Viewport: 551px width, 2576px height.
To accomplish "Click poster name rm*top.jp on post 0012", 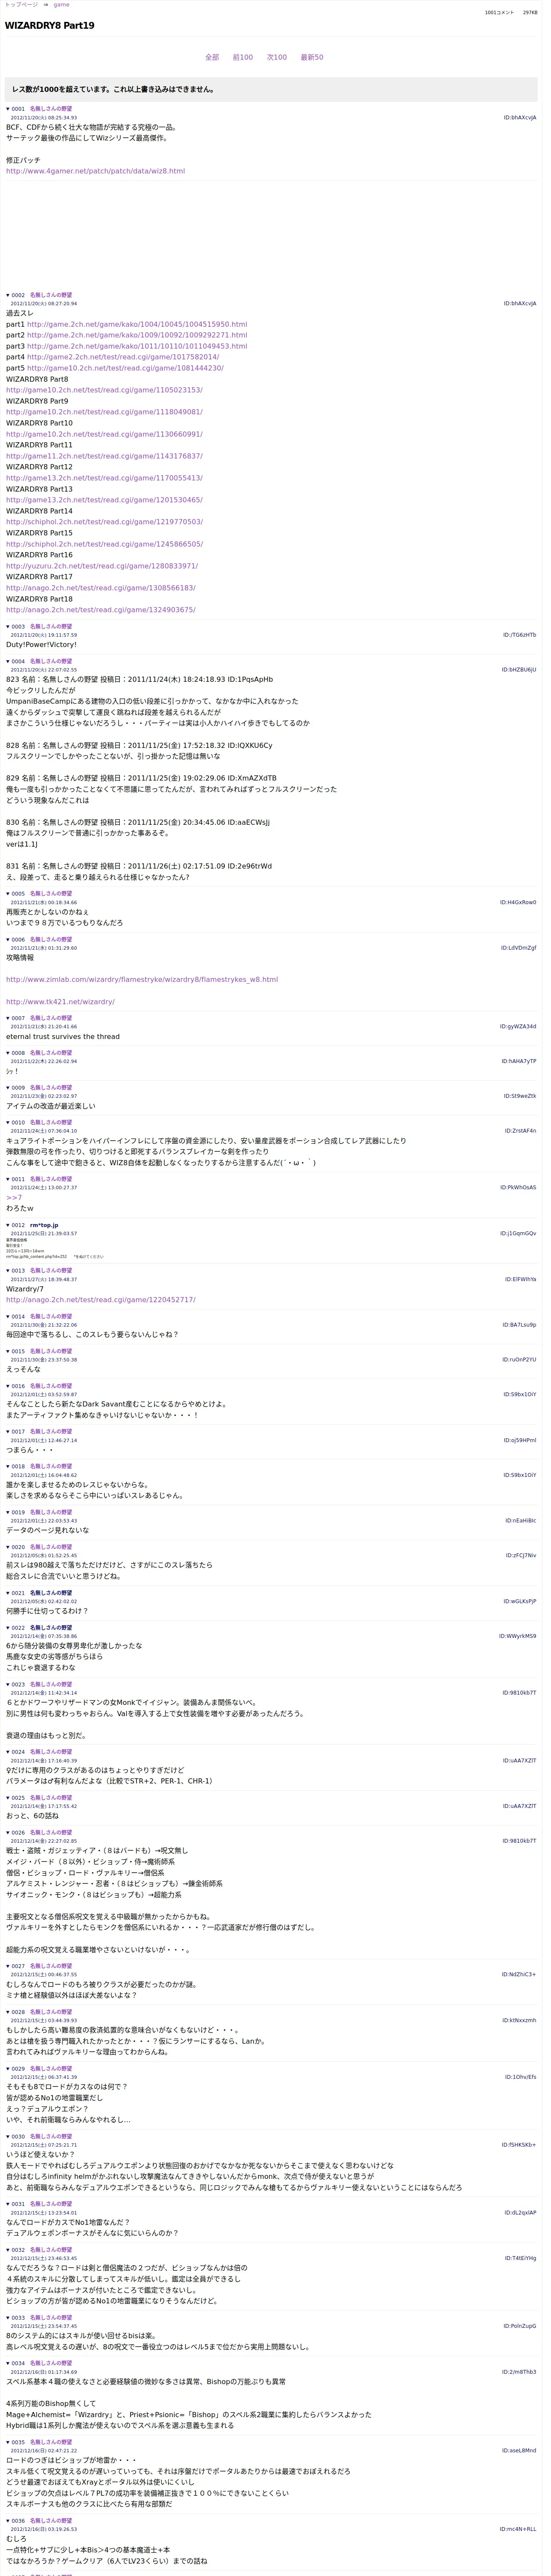I will point(44,1225).
